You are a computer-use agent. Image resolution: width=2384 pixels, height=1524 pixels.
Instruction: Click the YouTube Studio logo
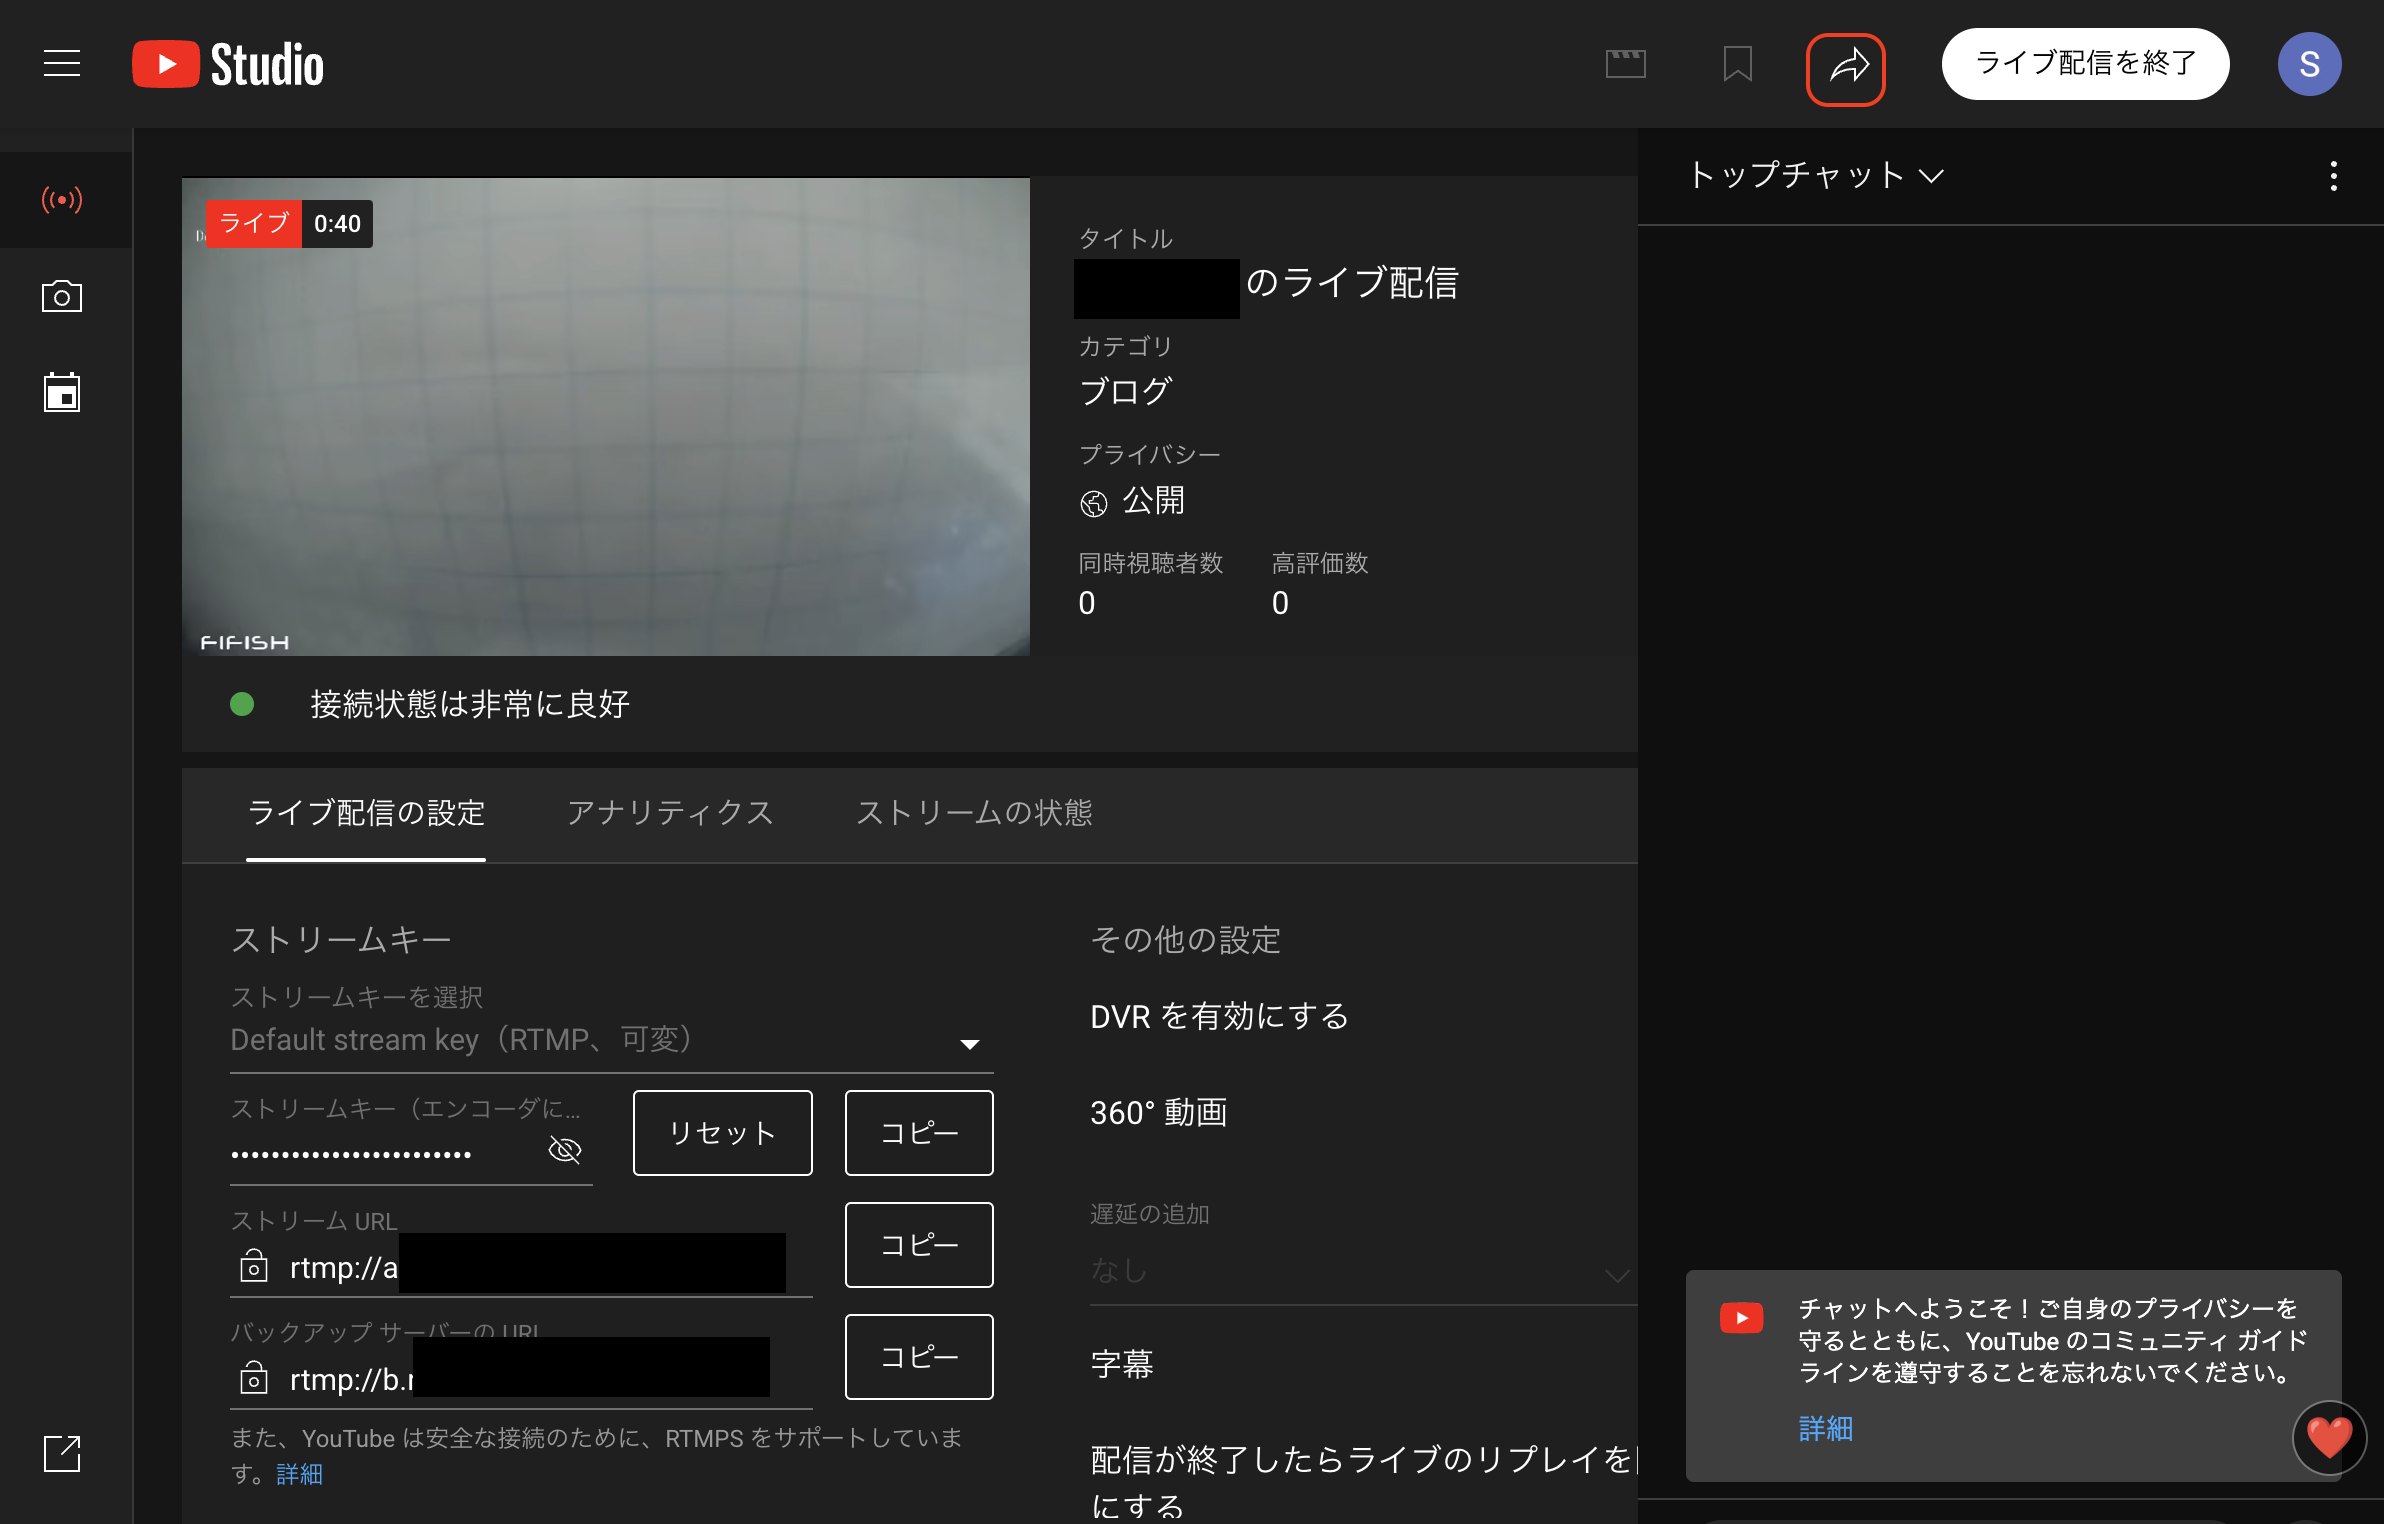point(228,64)
